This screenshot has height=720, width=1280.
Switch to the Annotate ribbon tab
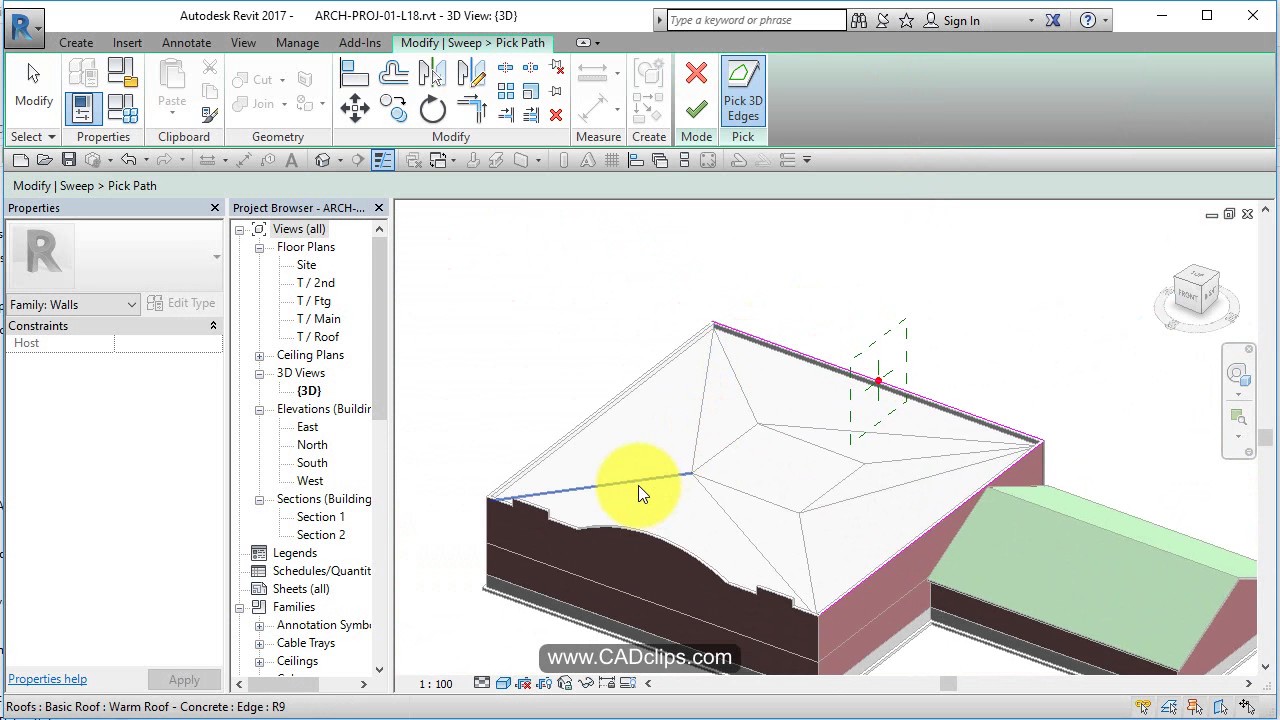(186, 43)
